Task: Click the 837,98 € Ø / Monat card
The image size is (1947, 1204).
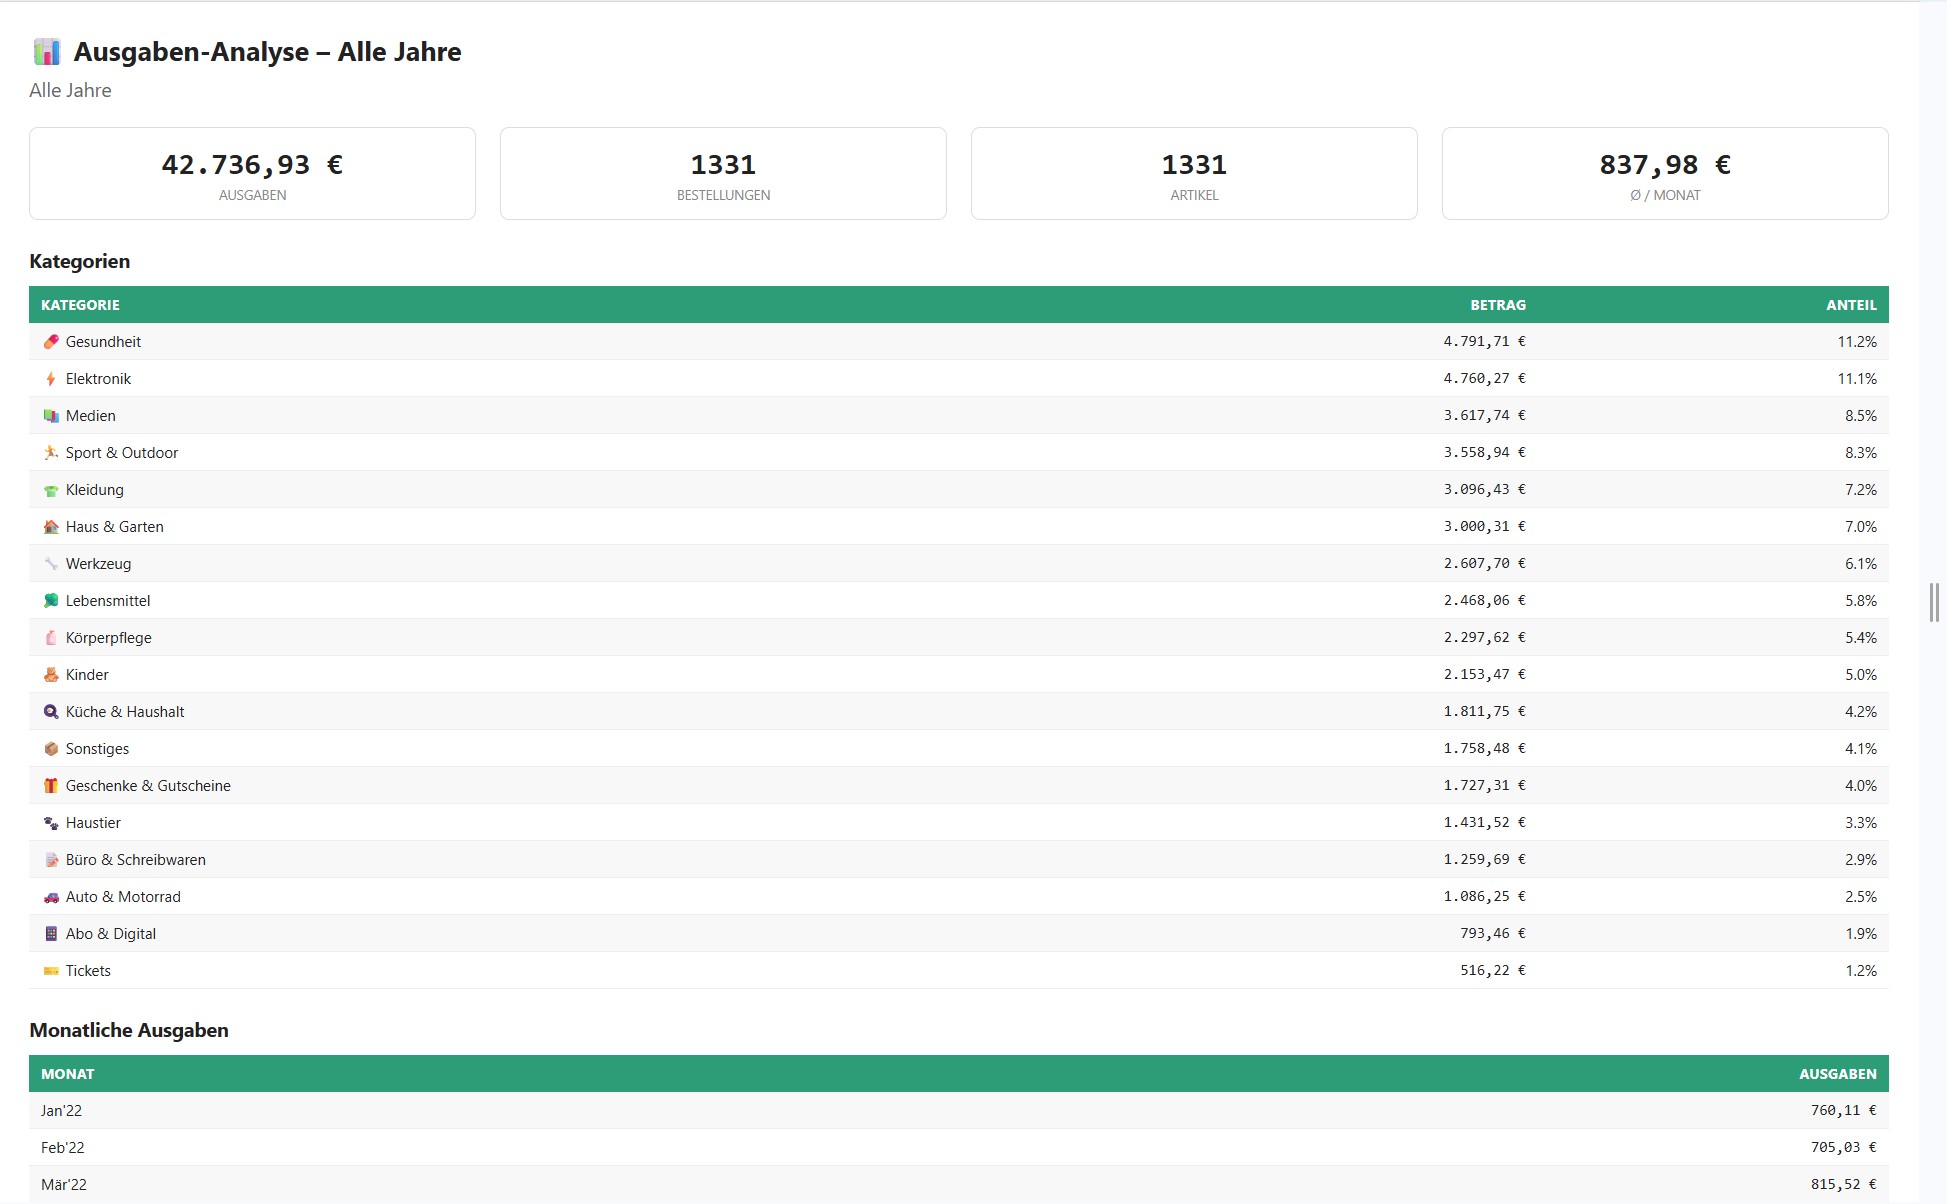Action: click(1665, 173)
